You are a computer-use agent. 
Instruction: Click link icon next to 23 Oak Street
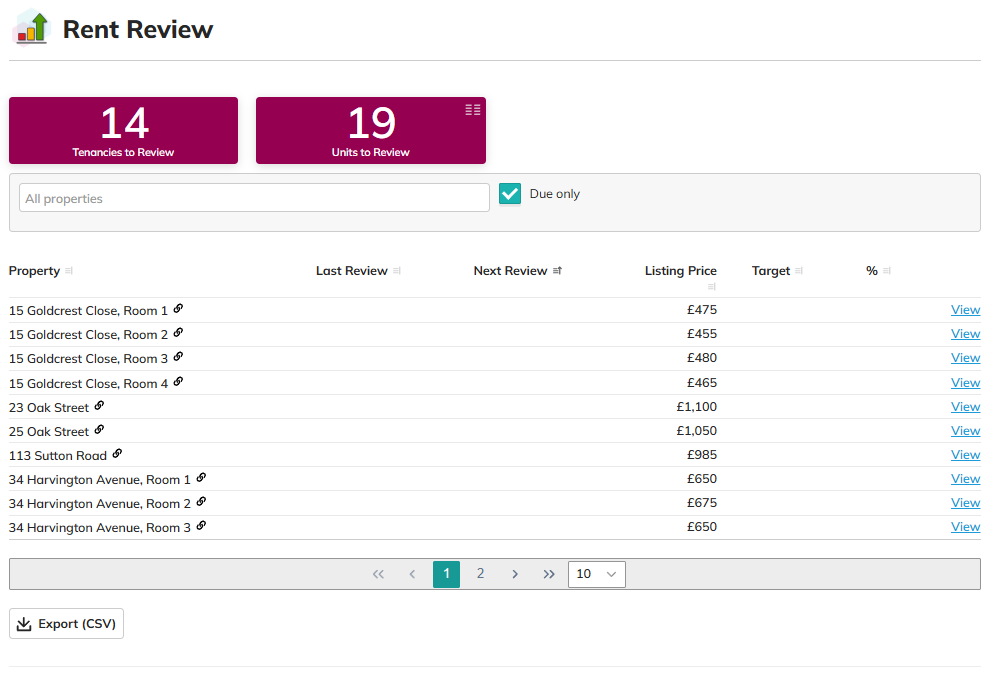coord(99,406)
